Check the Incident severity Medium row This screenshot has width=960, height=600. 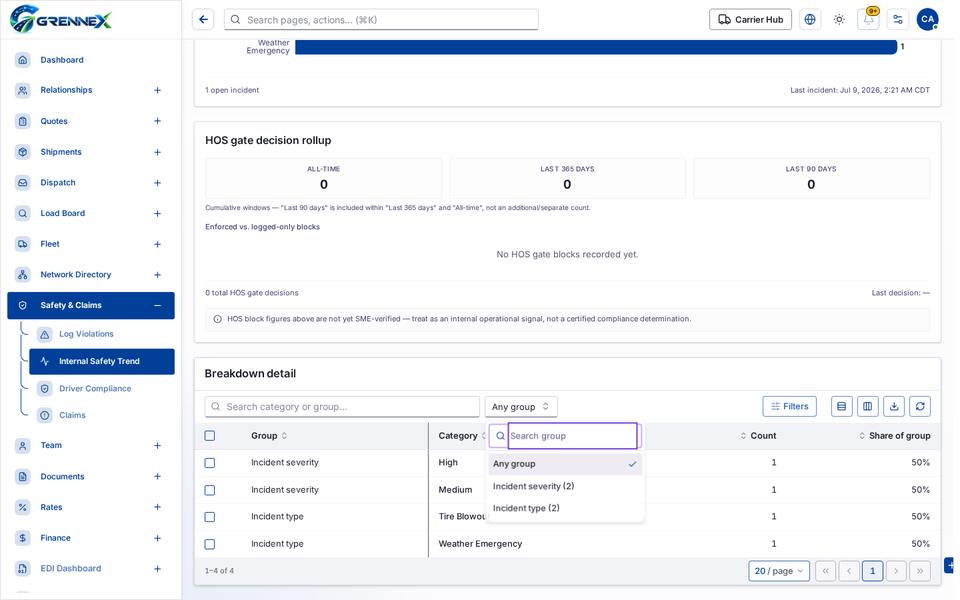point(210,490)
